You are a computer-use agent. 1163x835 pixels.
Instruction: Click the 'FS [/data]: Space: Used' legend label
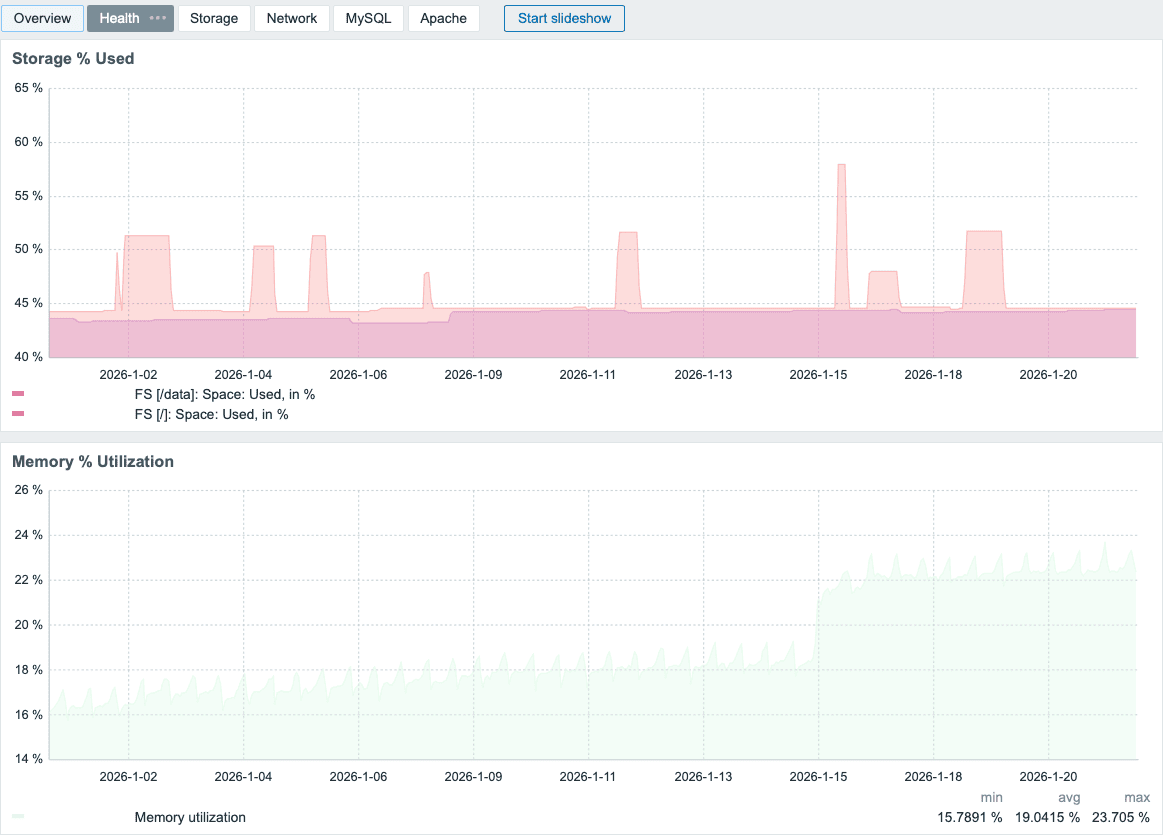(224, 395)
